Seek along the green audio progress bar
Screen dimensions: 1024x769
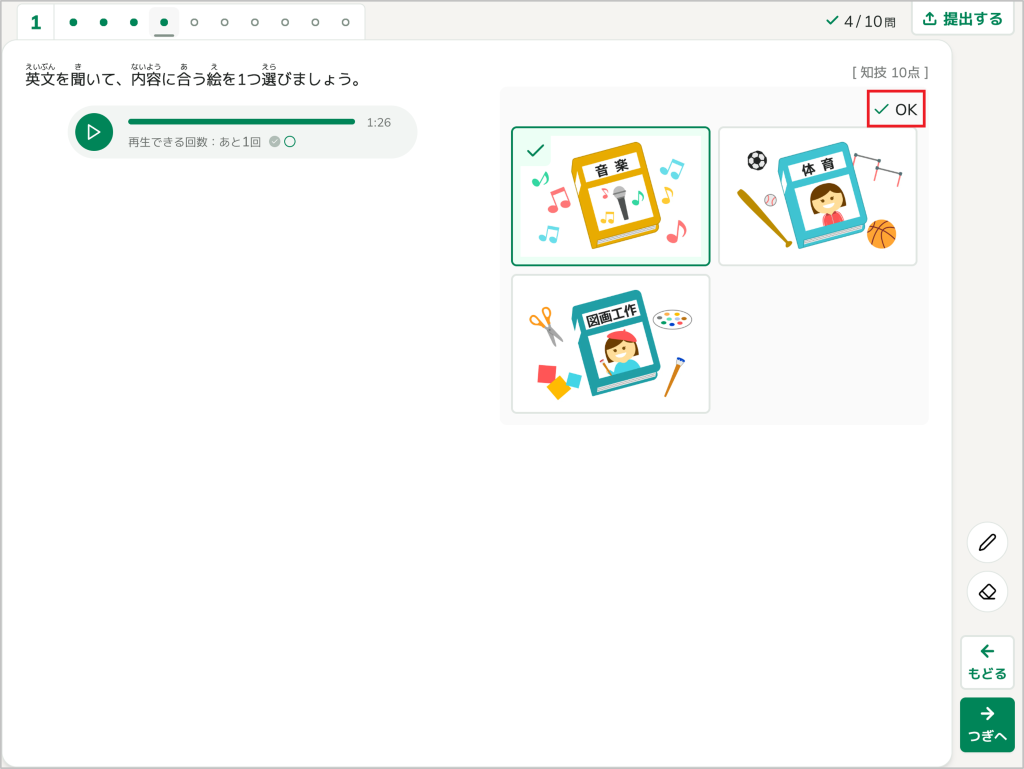[x=242, y=121]
